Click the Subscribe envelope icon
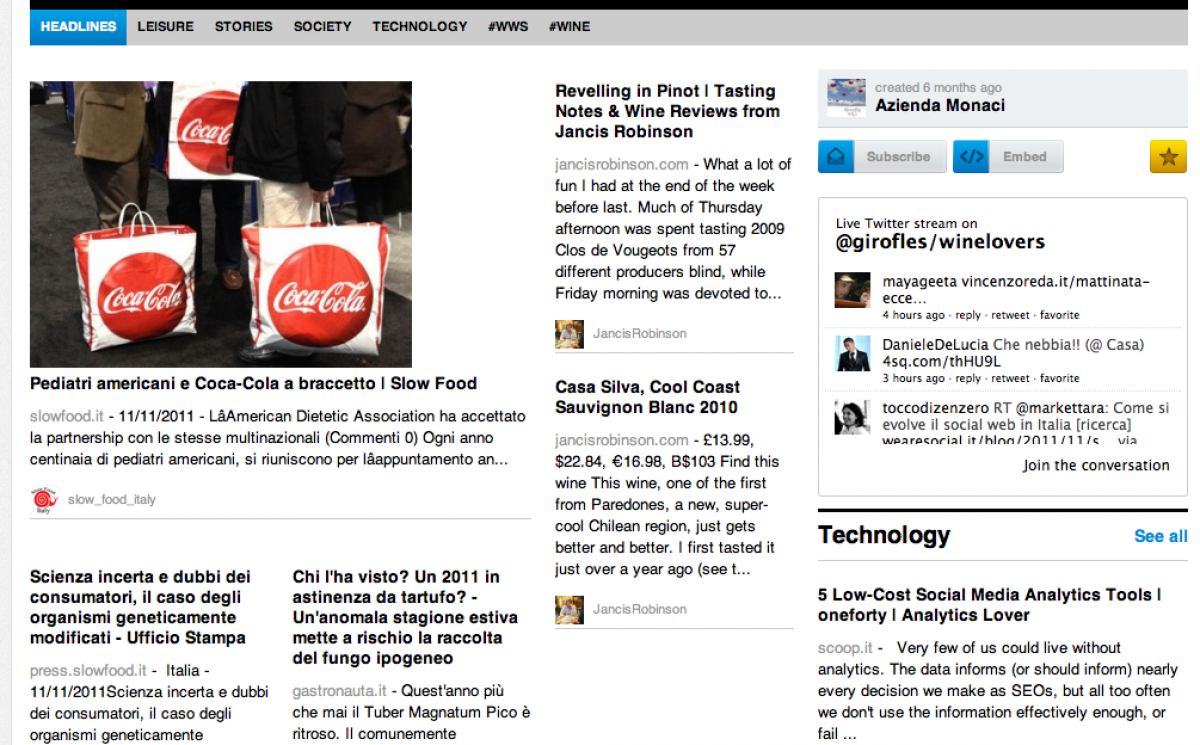Image resolution: width=1200 pixels, height=745 pixels. pos(836,157)
